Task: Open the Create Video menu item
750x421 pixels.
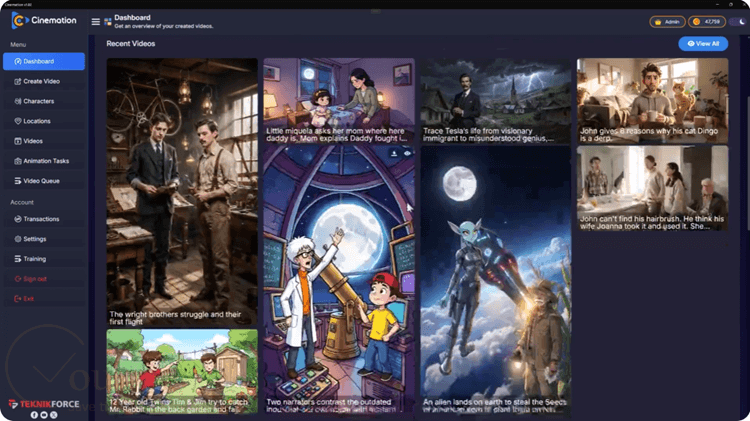Action: [x=44, y=81]
